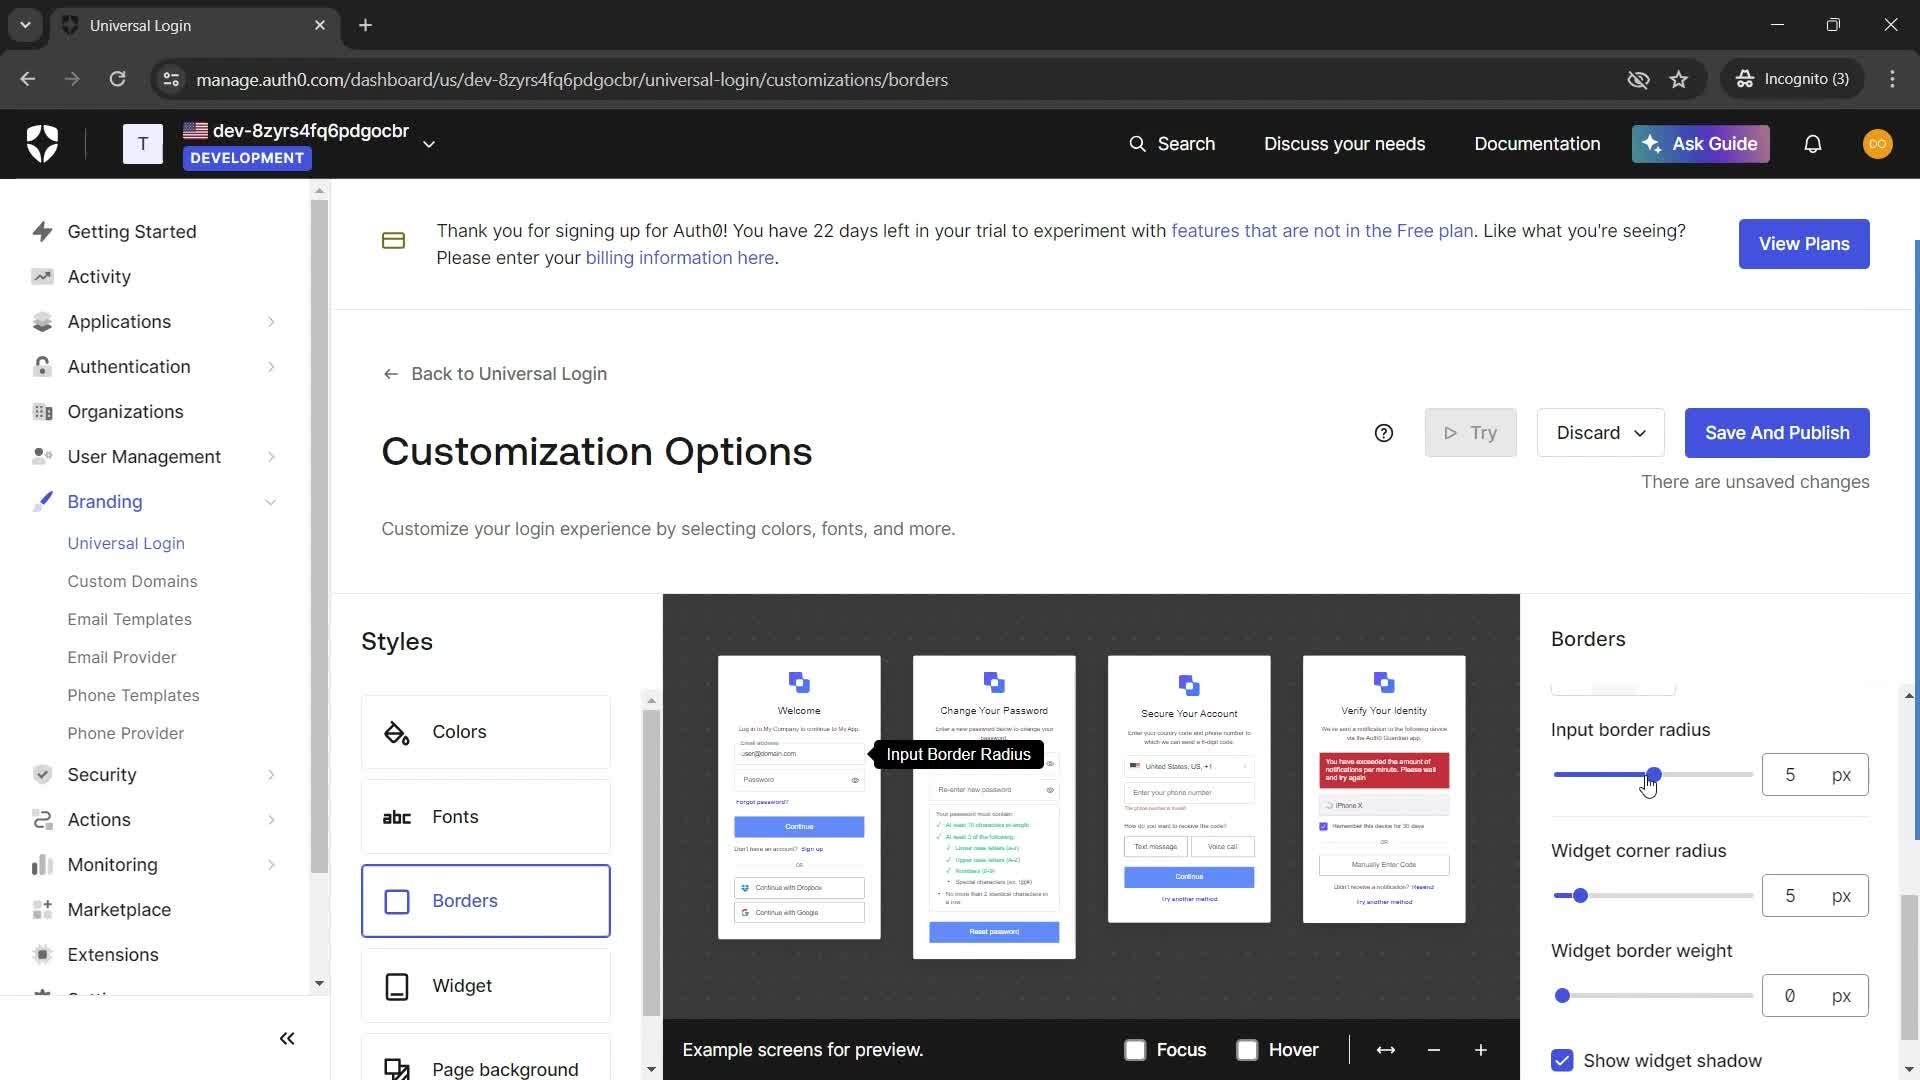Click the help question mark icon
This screenshot has width=1920, height=1080.
point(1383,433)
